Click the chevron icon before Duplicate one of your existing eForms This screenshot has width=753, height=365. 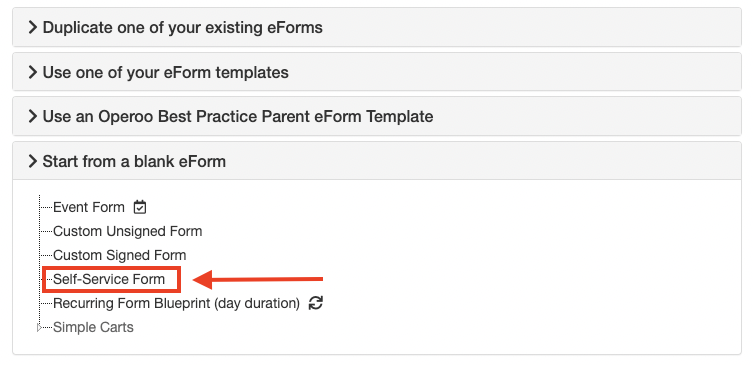coord(32,27)
